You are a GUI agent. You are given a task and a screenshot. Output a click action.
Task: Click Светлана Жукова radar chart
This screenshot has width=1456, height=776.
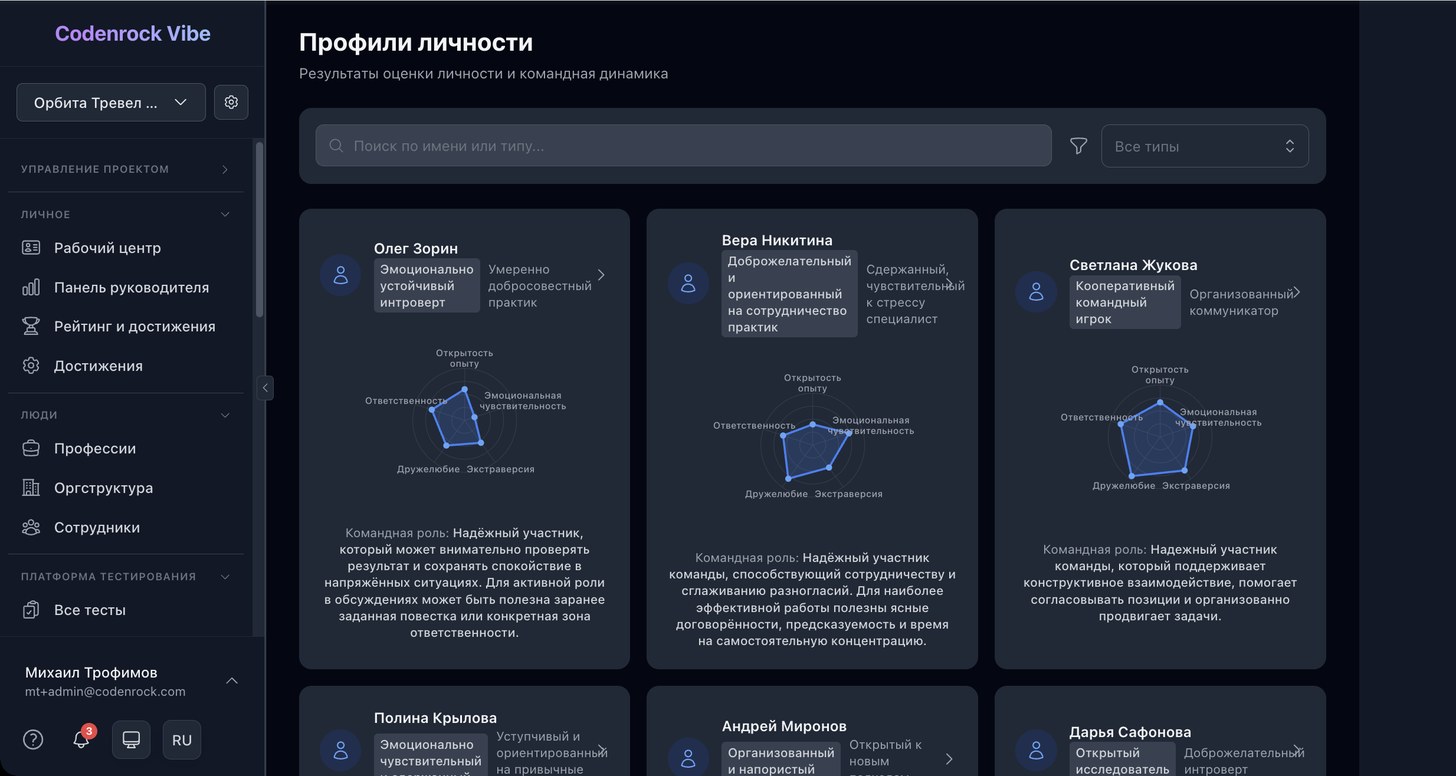[x=1160, y=430]
